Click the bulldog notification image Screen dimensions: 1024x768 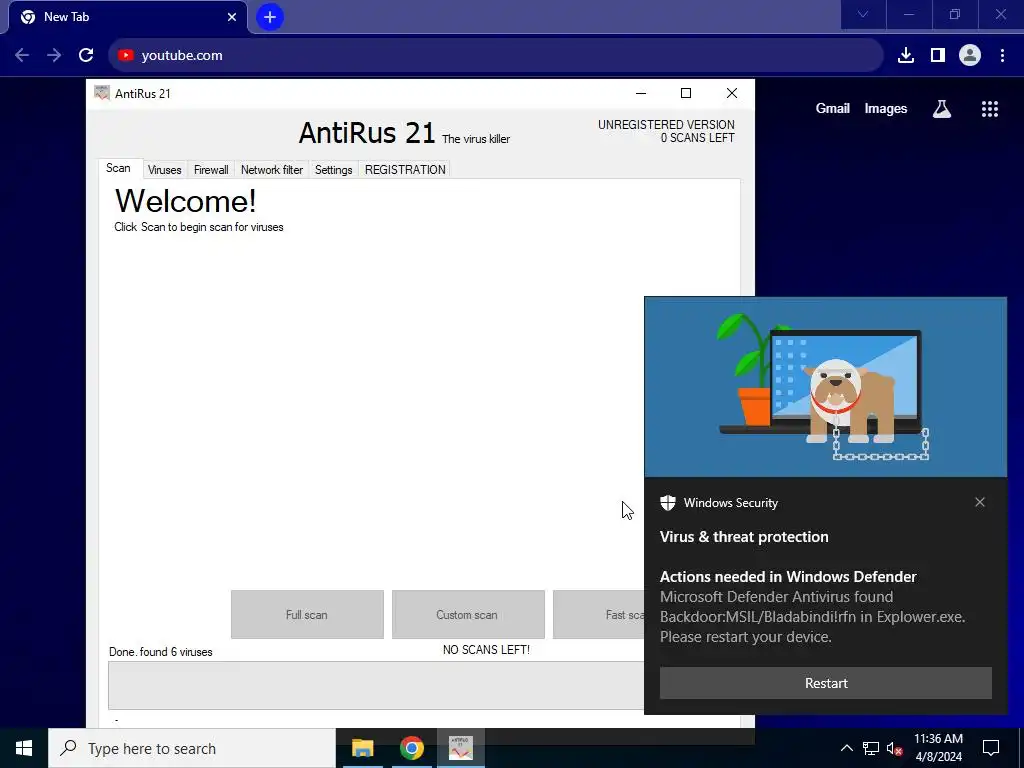point(825,387)
